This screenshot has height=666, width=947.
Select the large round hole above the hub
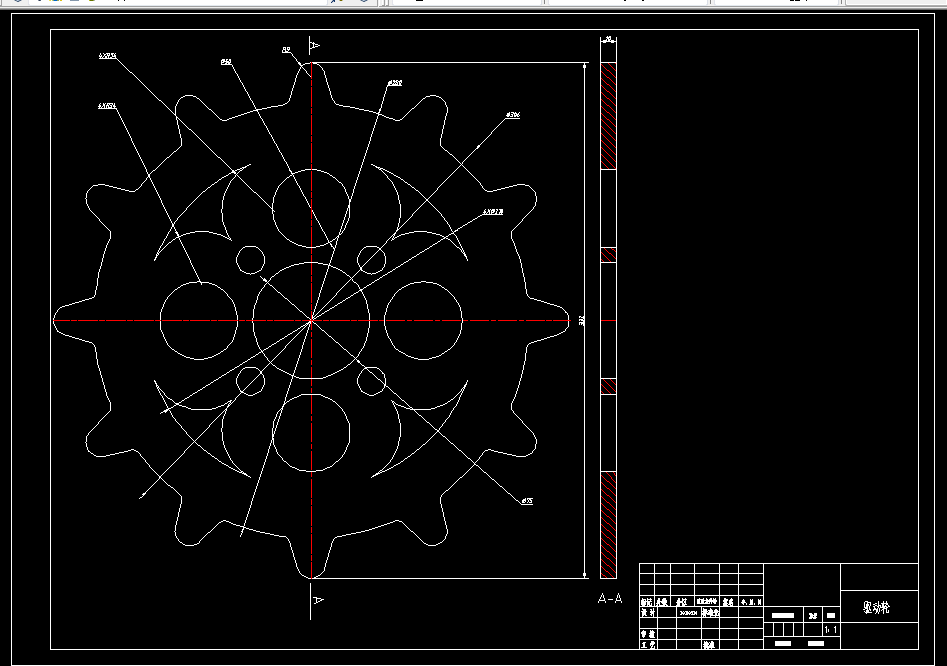coord(311,208)
